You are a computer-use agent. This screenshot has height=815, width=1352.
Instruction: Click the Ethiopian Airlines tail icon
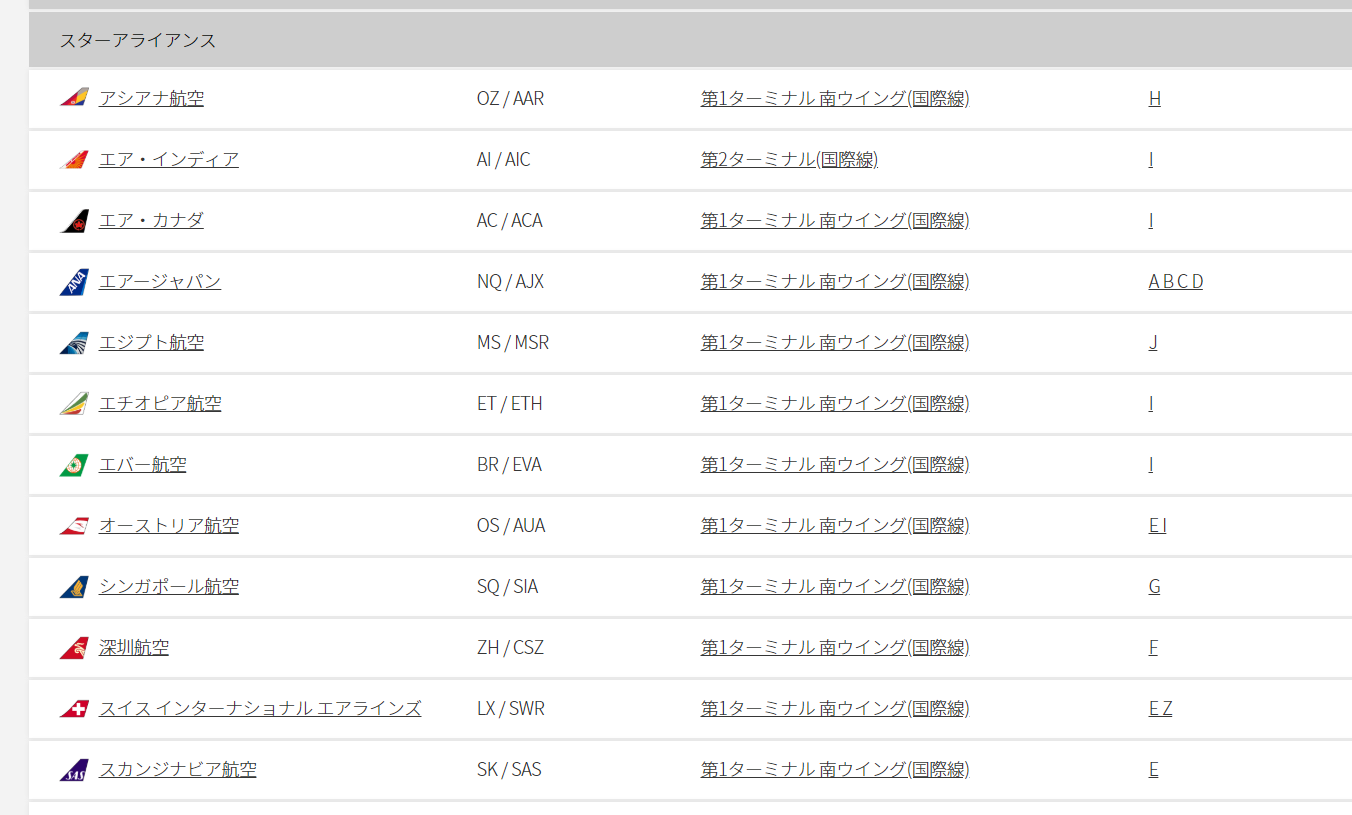[x=74, y=404]
